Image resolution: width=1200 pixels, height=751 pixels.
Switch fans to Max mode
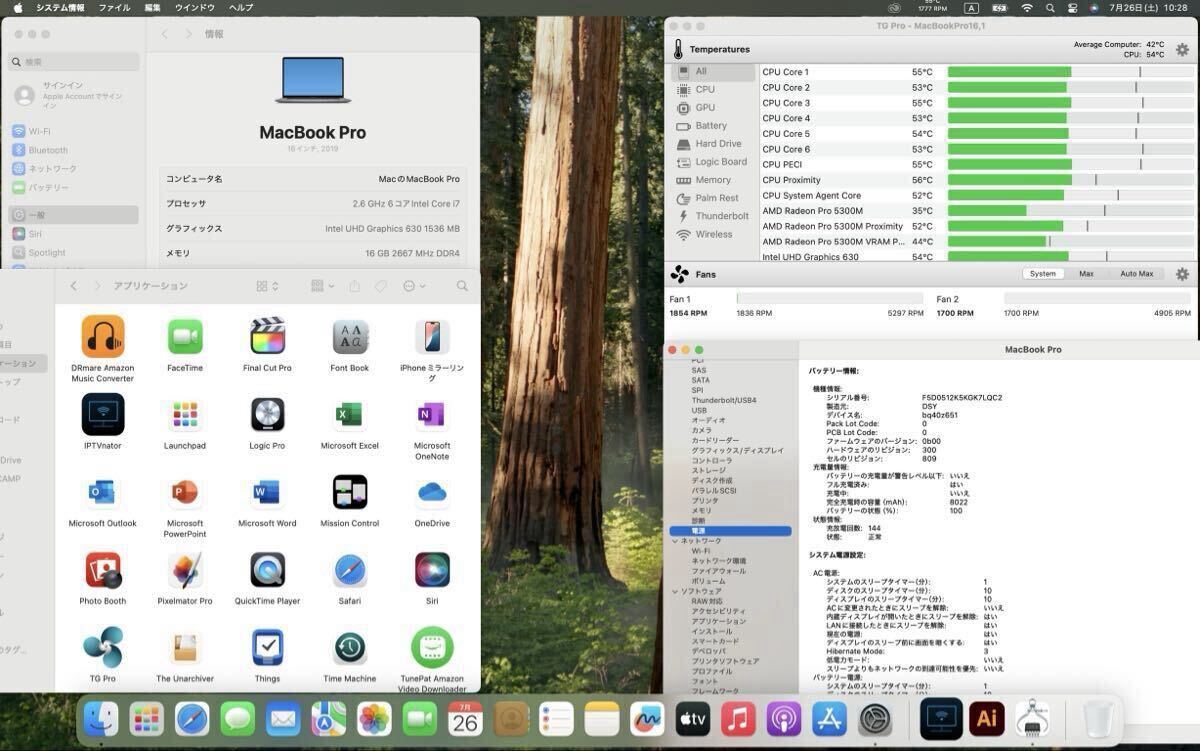pos(1085,274)
